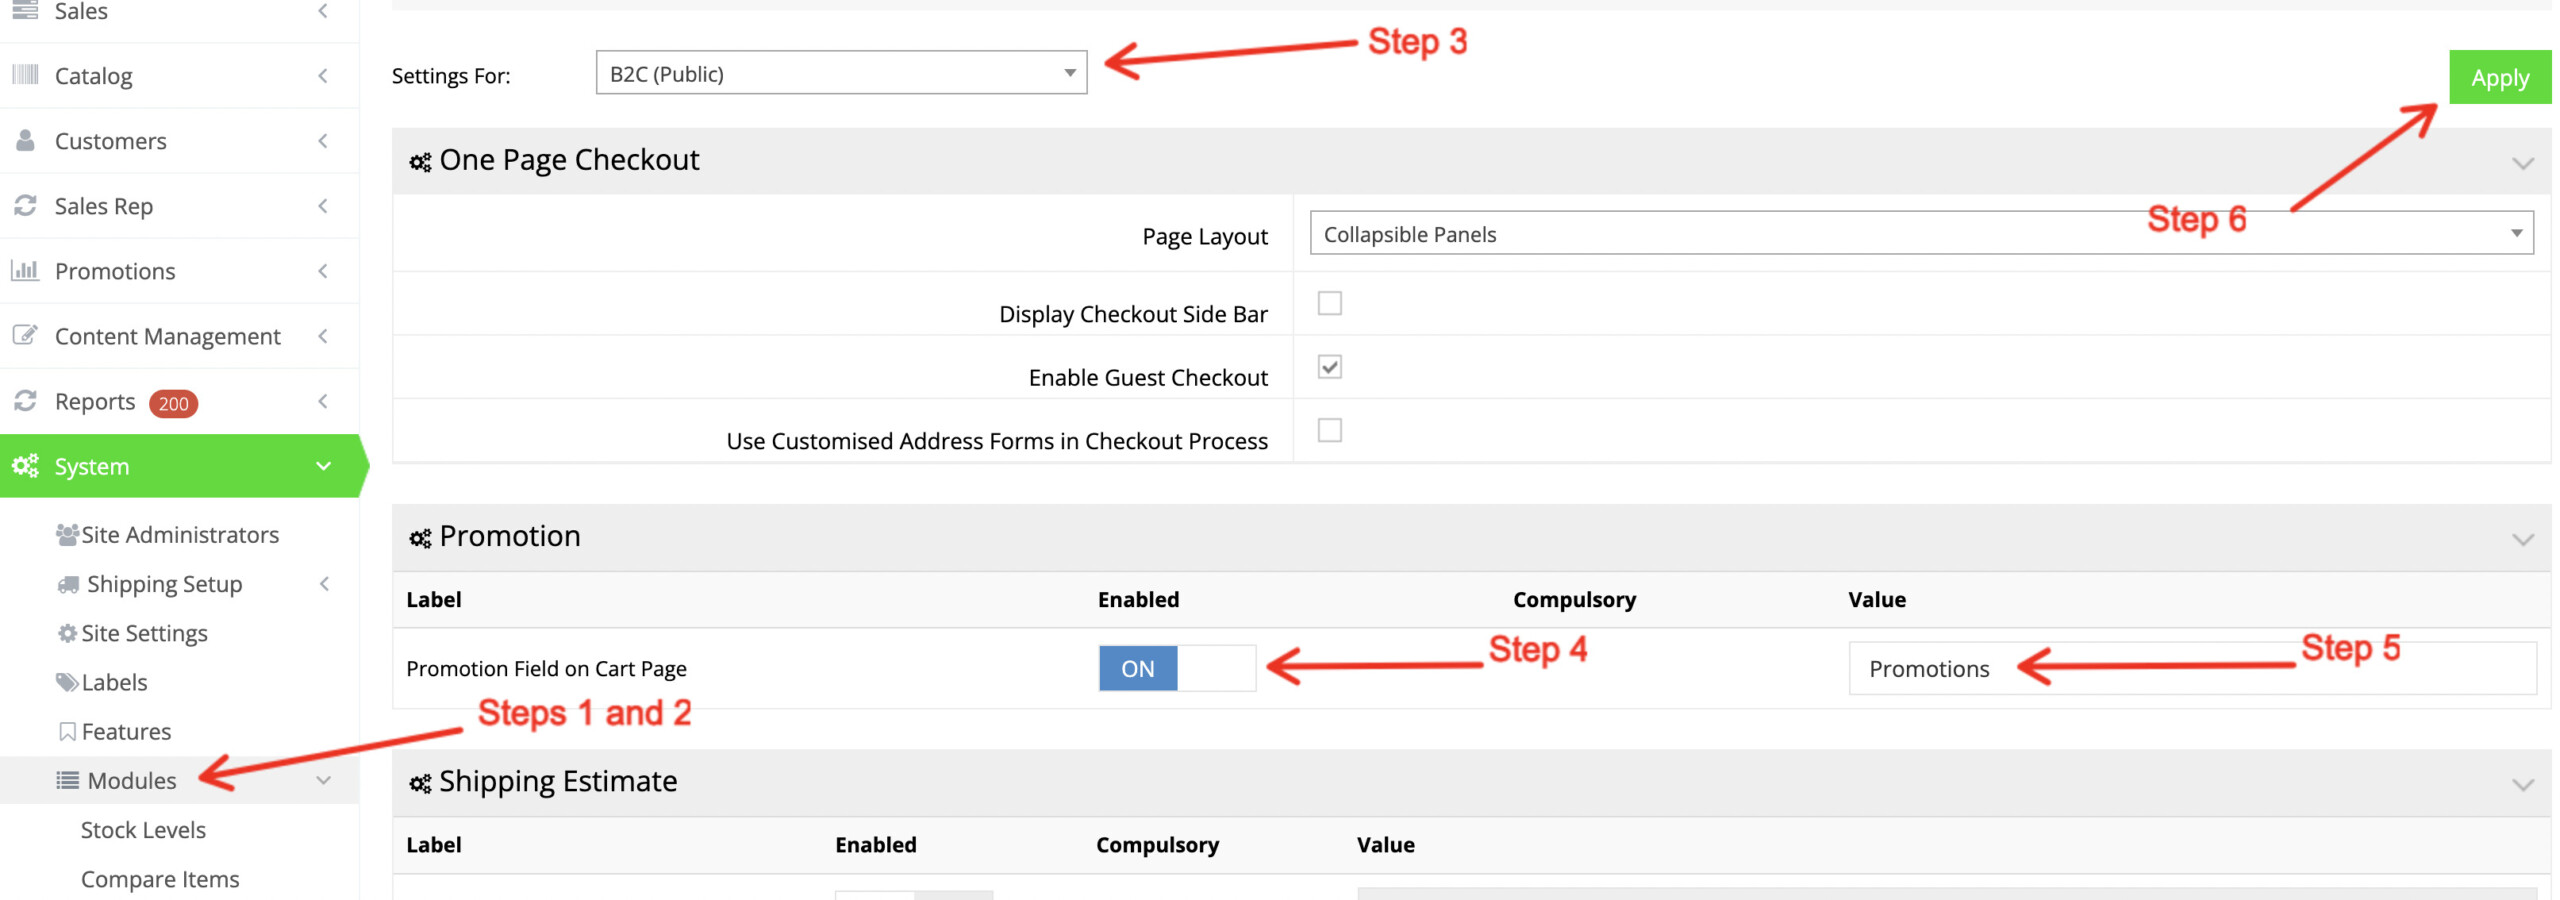
Task: Click the Labels tag icon
Action: click(67, 682)
